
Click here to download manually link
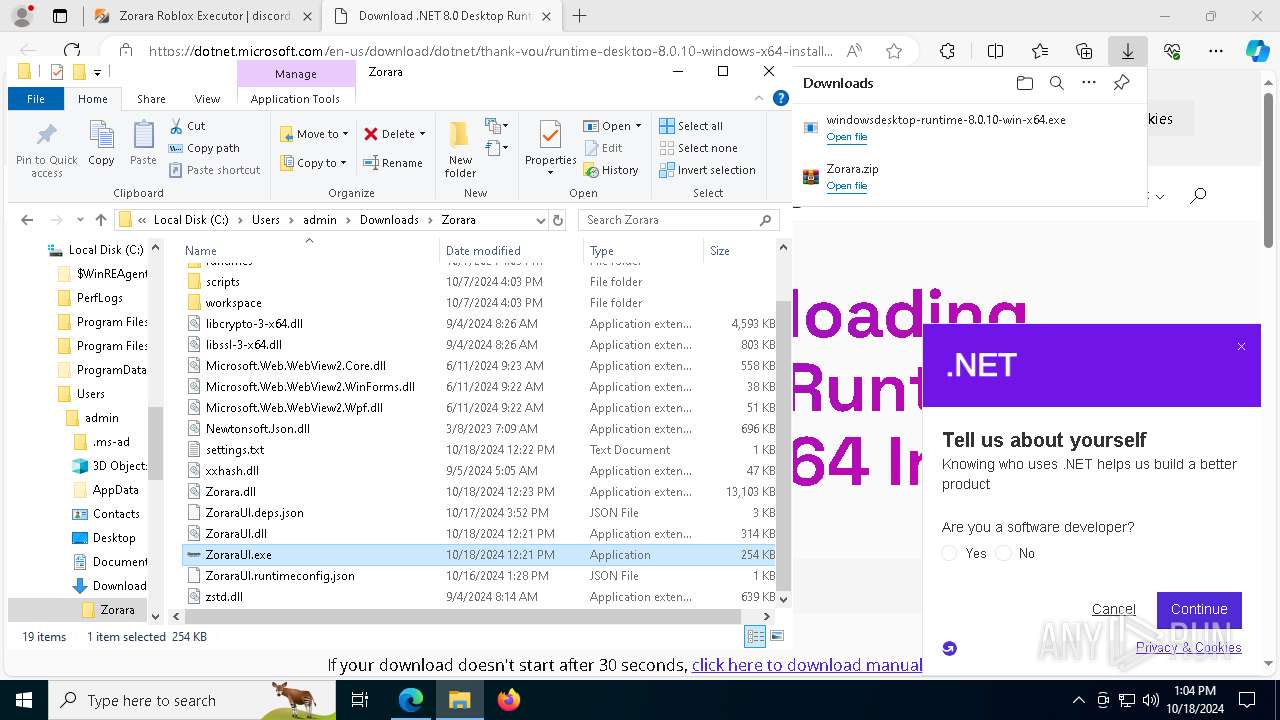pos(806,665)
